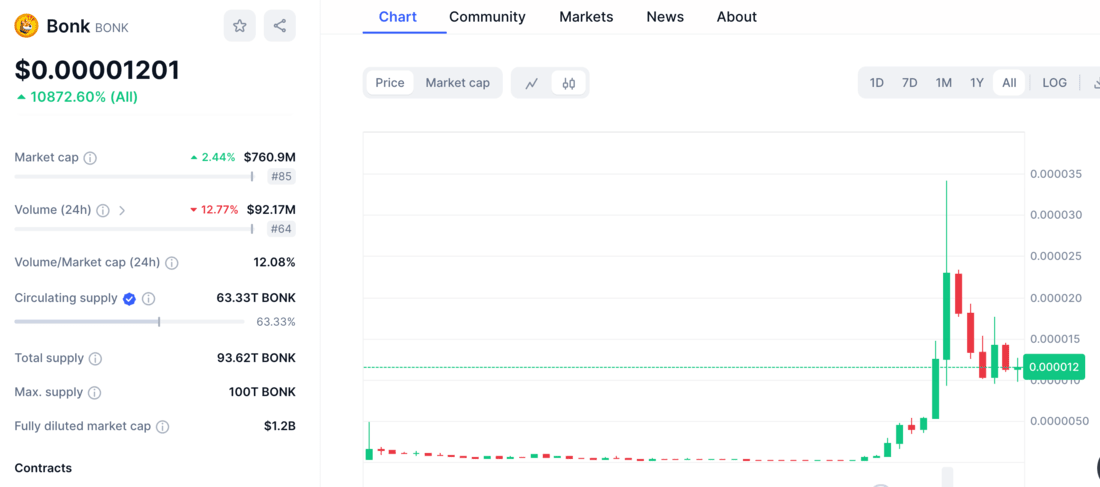This screenshot has width=1100, height=487.
Task: Click the Circulating supply info icon
Action: coord(149,299)
